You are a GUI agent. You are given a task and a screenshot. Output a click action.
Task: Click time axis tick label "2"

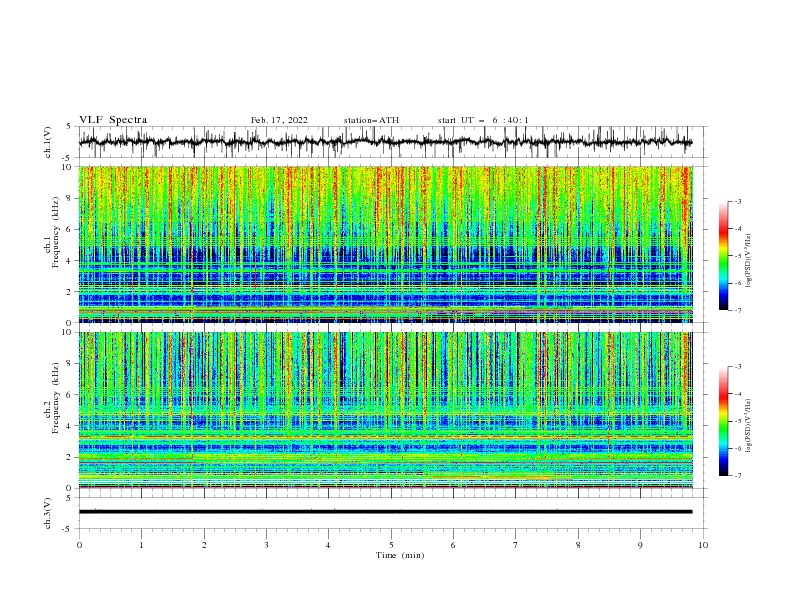(x=204, y=545)
